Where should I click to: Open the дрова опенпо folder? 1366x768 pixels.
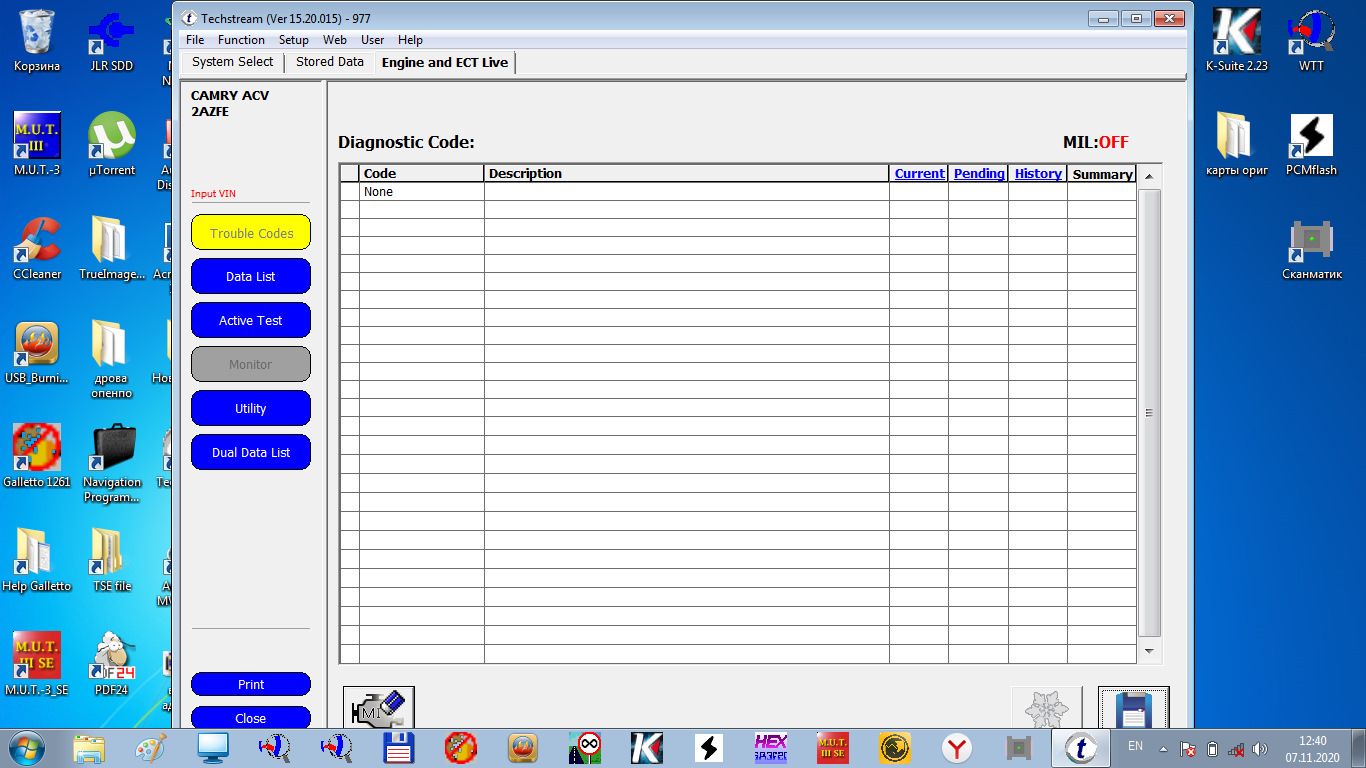coord(111,359)
